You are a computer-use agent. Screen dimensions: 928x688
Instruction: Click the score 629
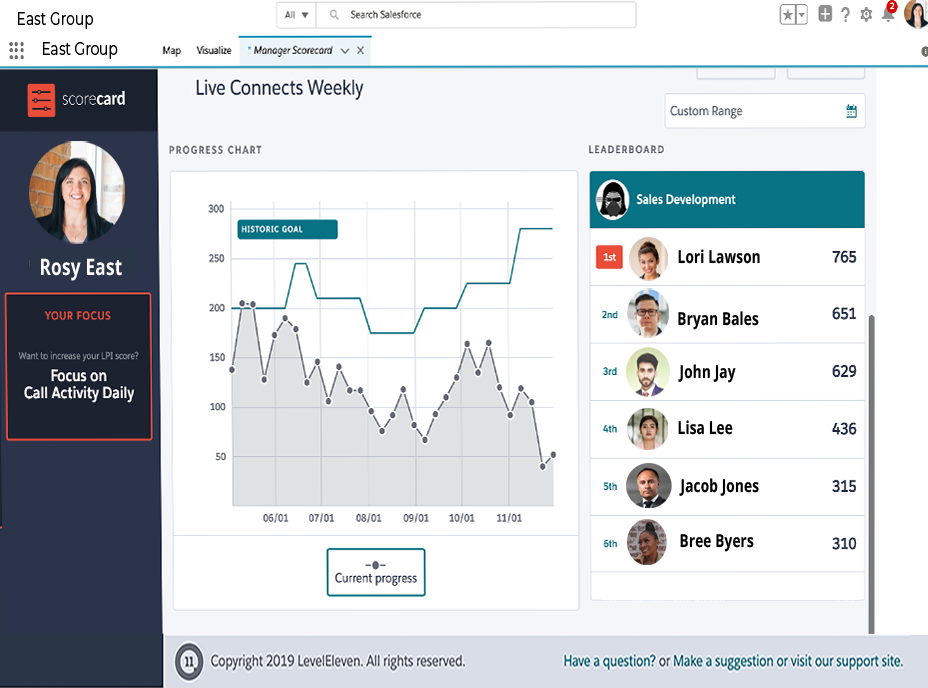(844, 371)
